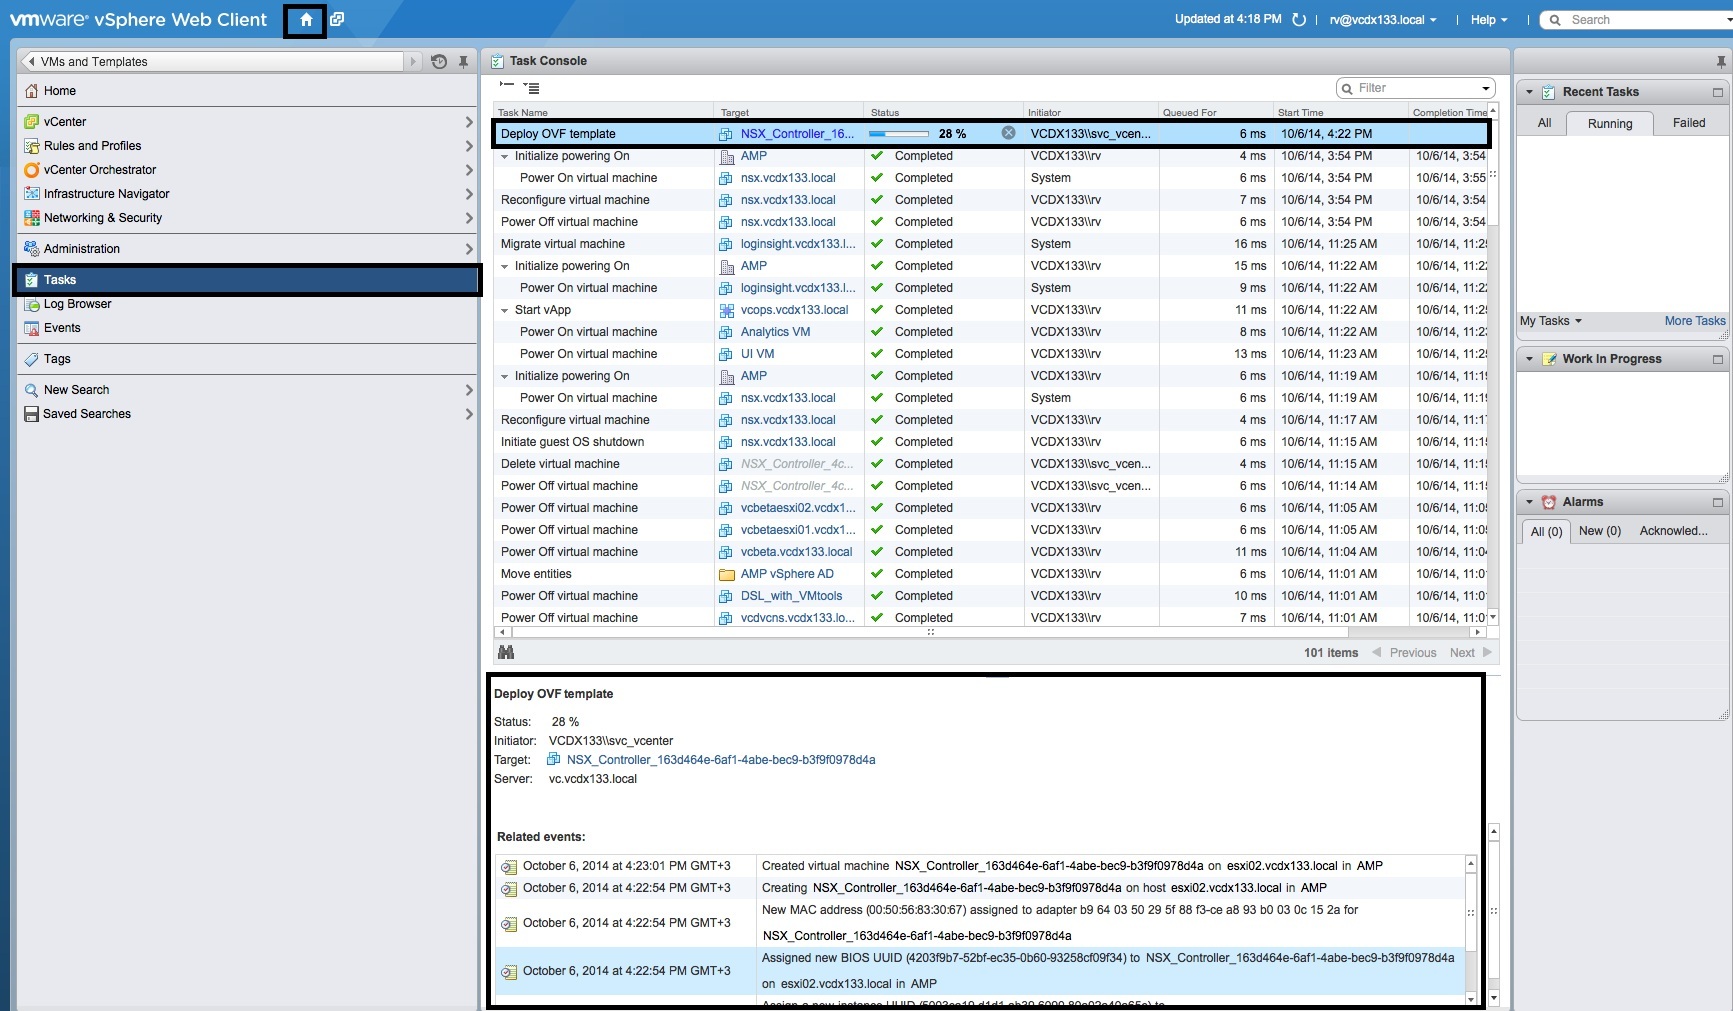
Task: Click the Networking & Security icon
Action: coord(31,218)
